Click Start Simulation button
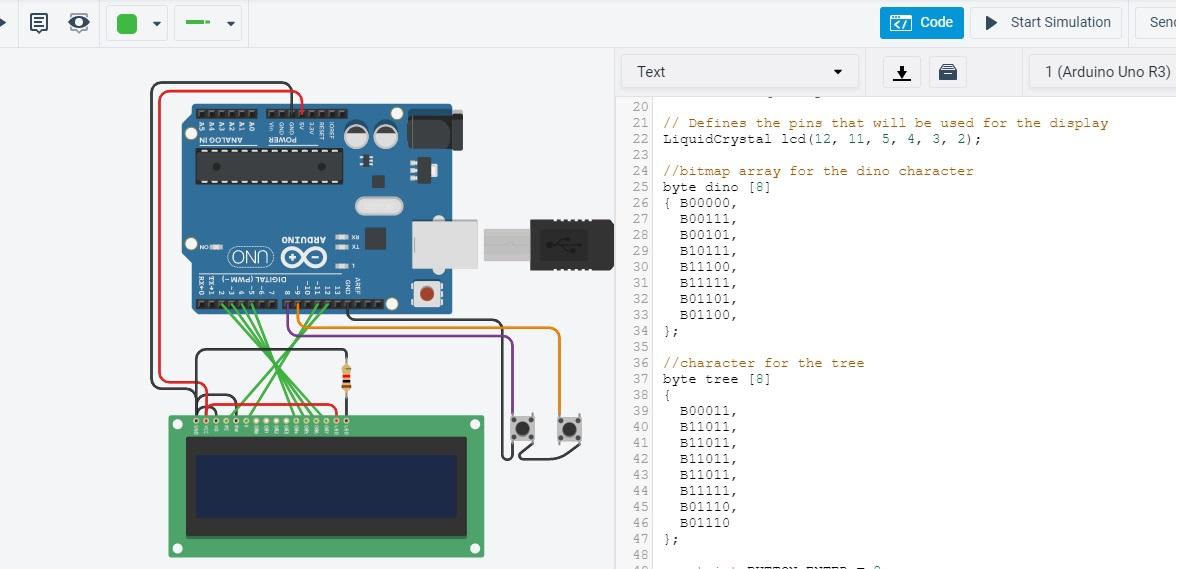Image resolution: width=1179 pixels, height=569 pixels. [1046, 23]
